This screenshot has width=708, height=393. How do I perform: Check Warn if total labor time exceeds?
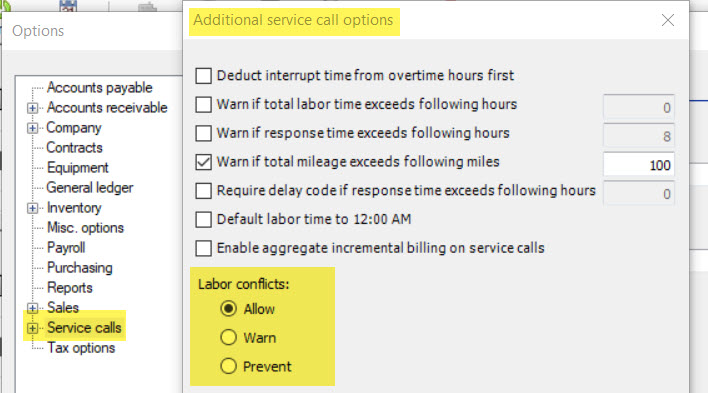click(204, 104)
